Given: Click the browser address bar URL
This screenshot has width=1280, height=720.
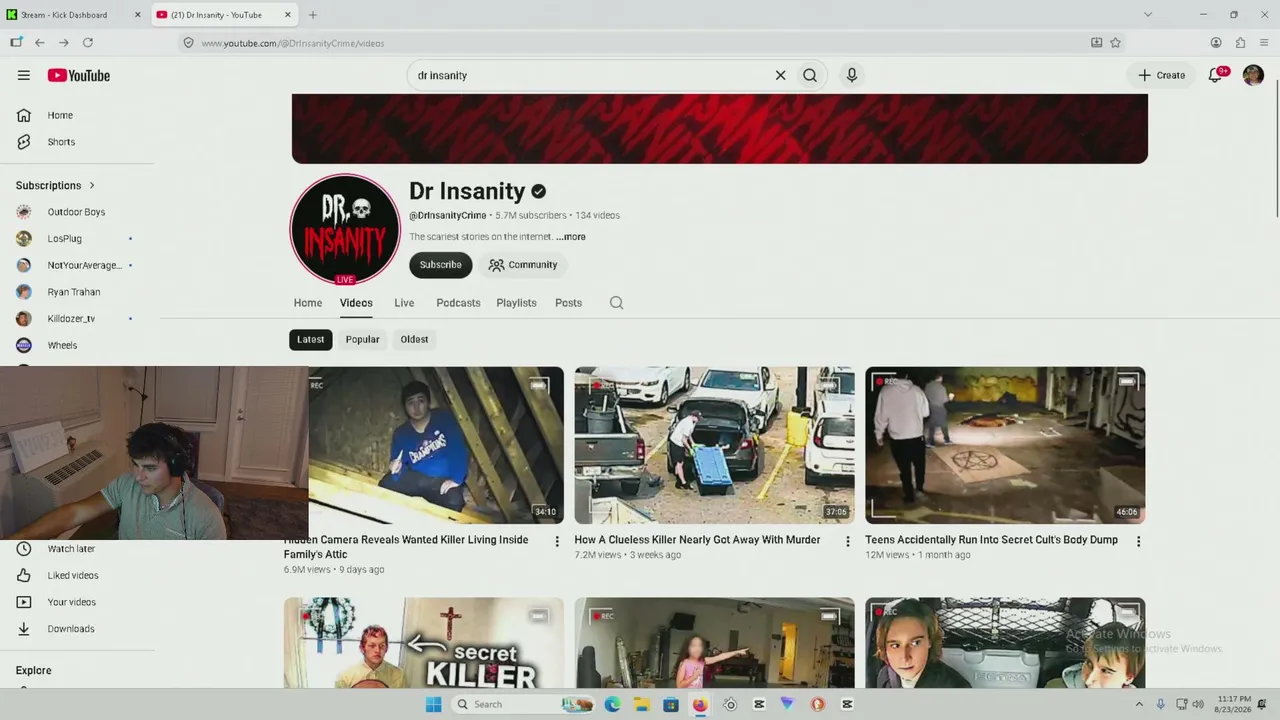Looking at the screenshot, I should pyautogui.click(x=292, y=43).
